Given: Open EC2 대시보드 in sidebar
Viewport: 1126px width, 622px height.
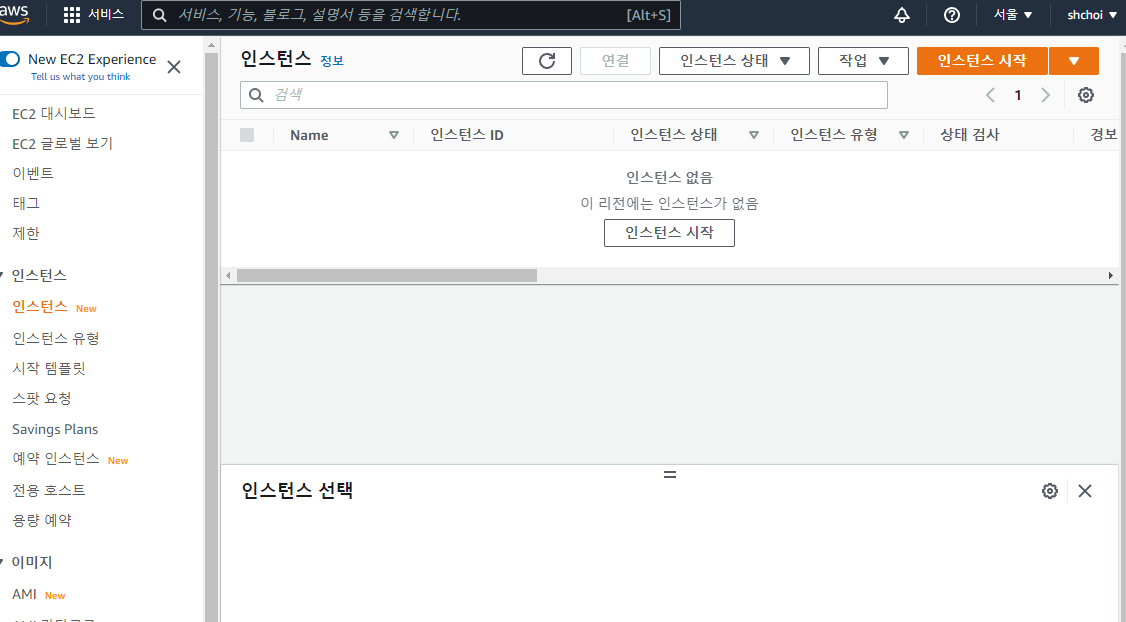Looking at the screenshot, I should click(x=54, y=113).
